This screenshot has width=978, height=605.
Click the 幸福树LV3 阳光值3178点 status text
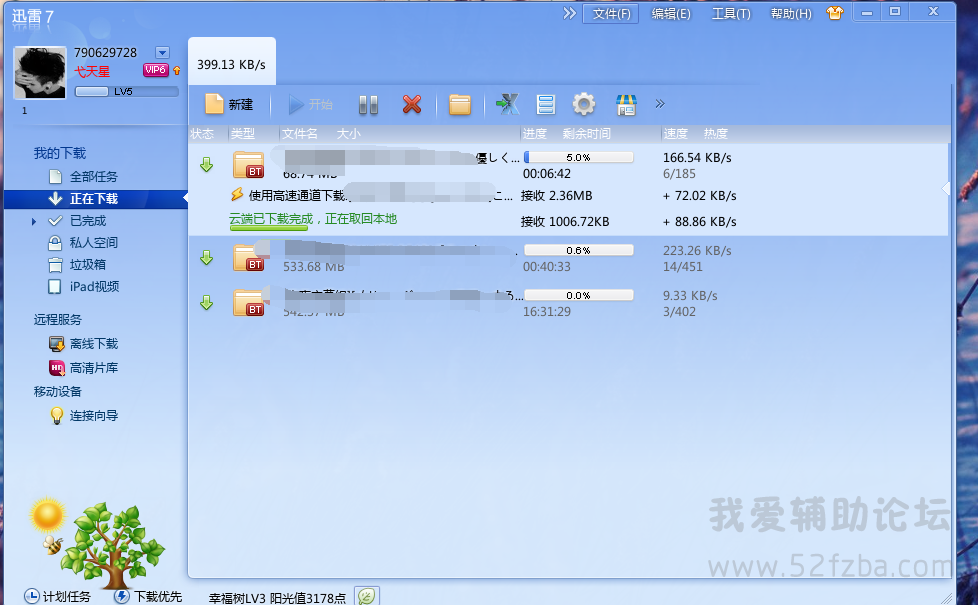click(277, 598)
